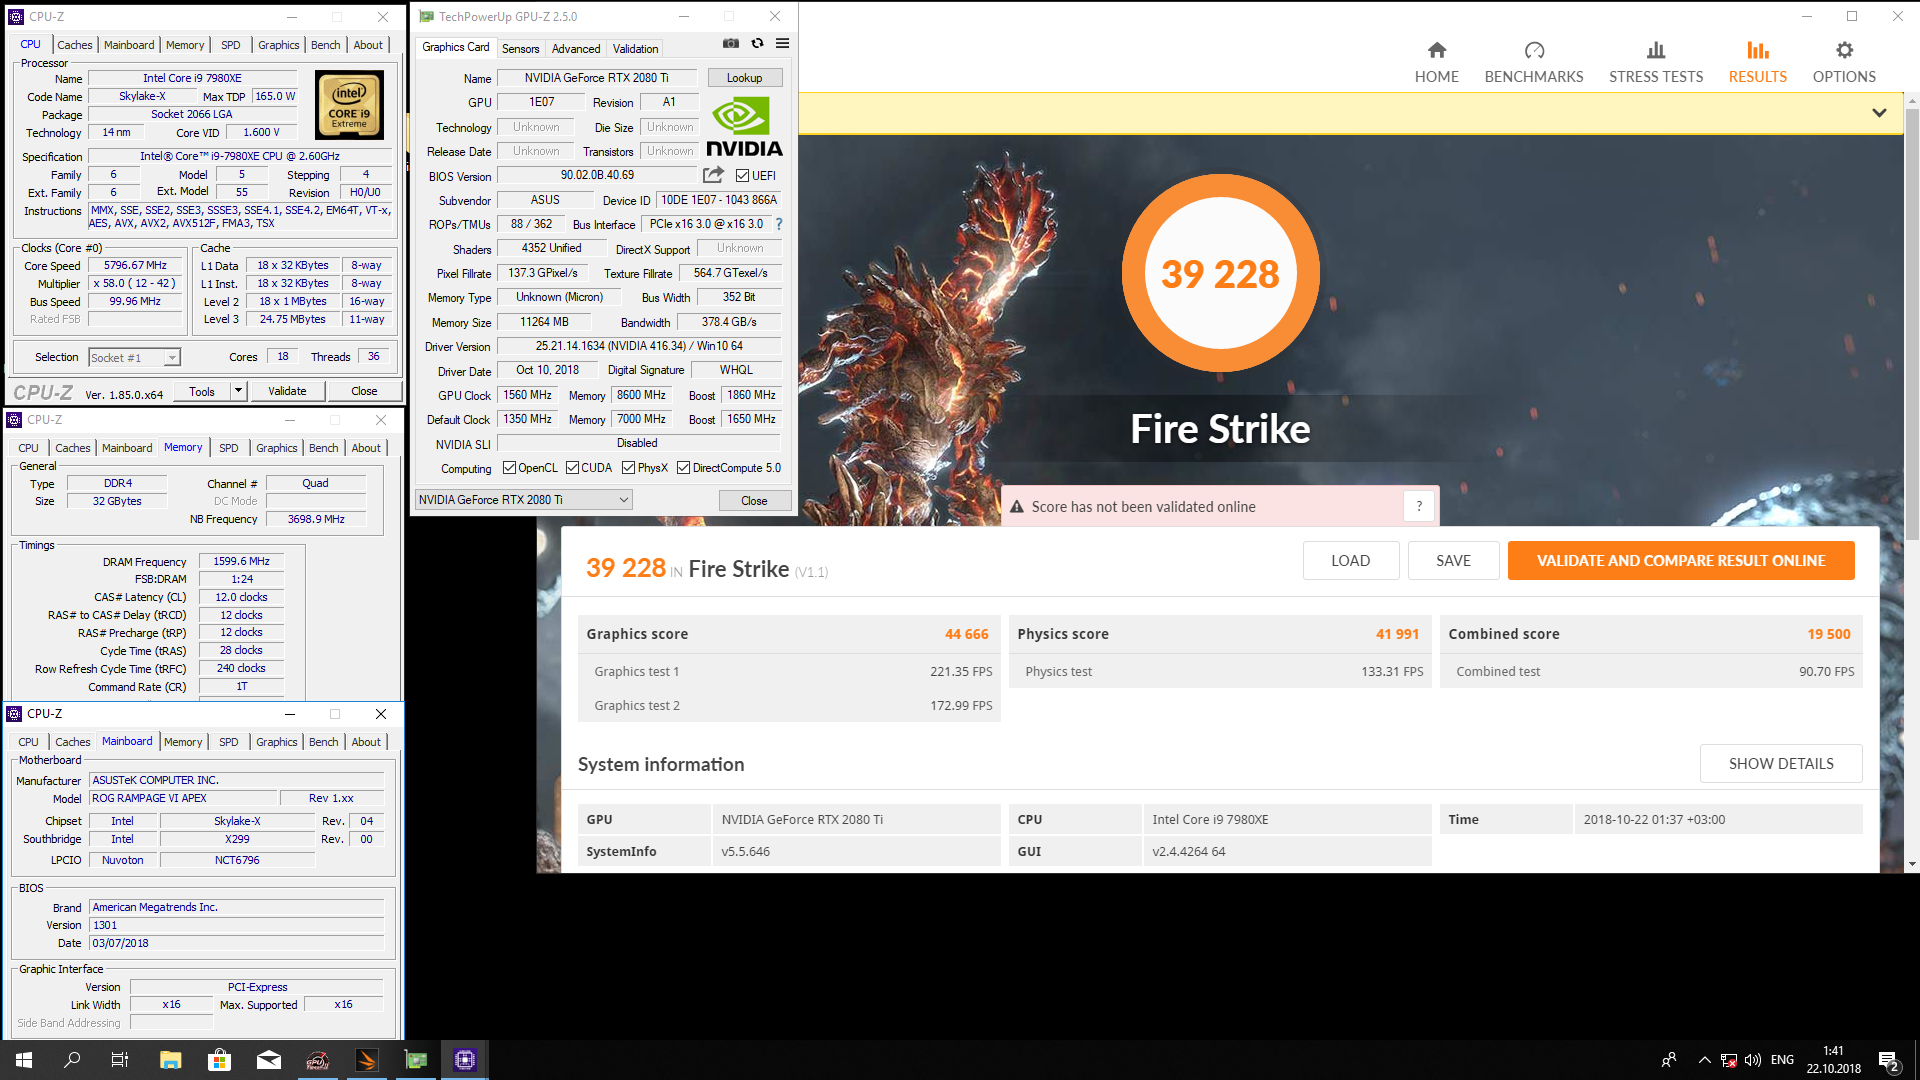Image resolution: width=1920 pixels, height=1080 pixels.
Task: Open the Validation tab in GPU-Z
Action: click(635, 48)
